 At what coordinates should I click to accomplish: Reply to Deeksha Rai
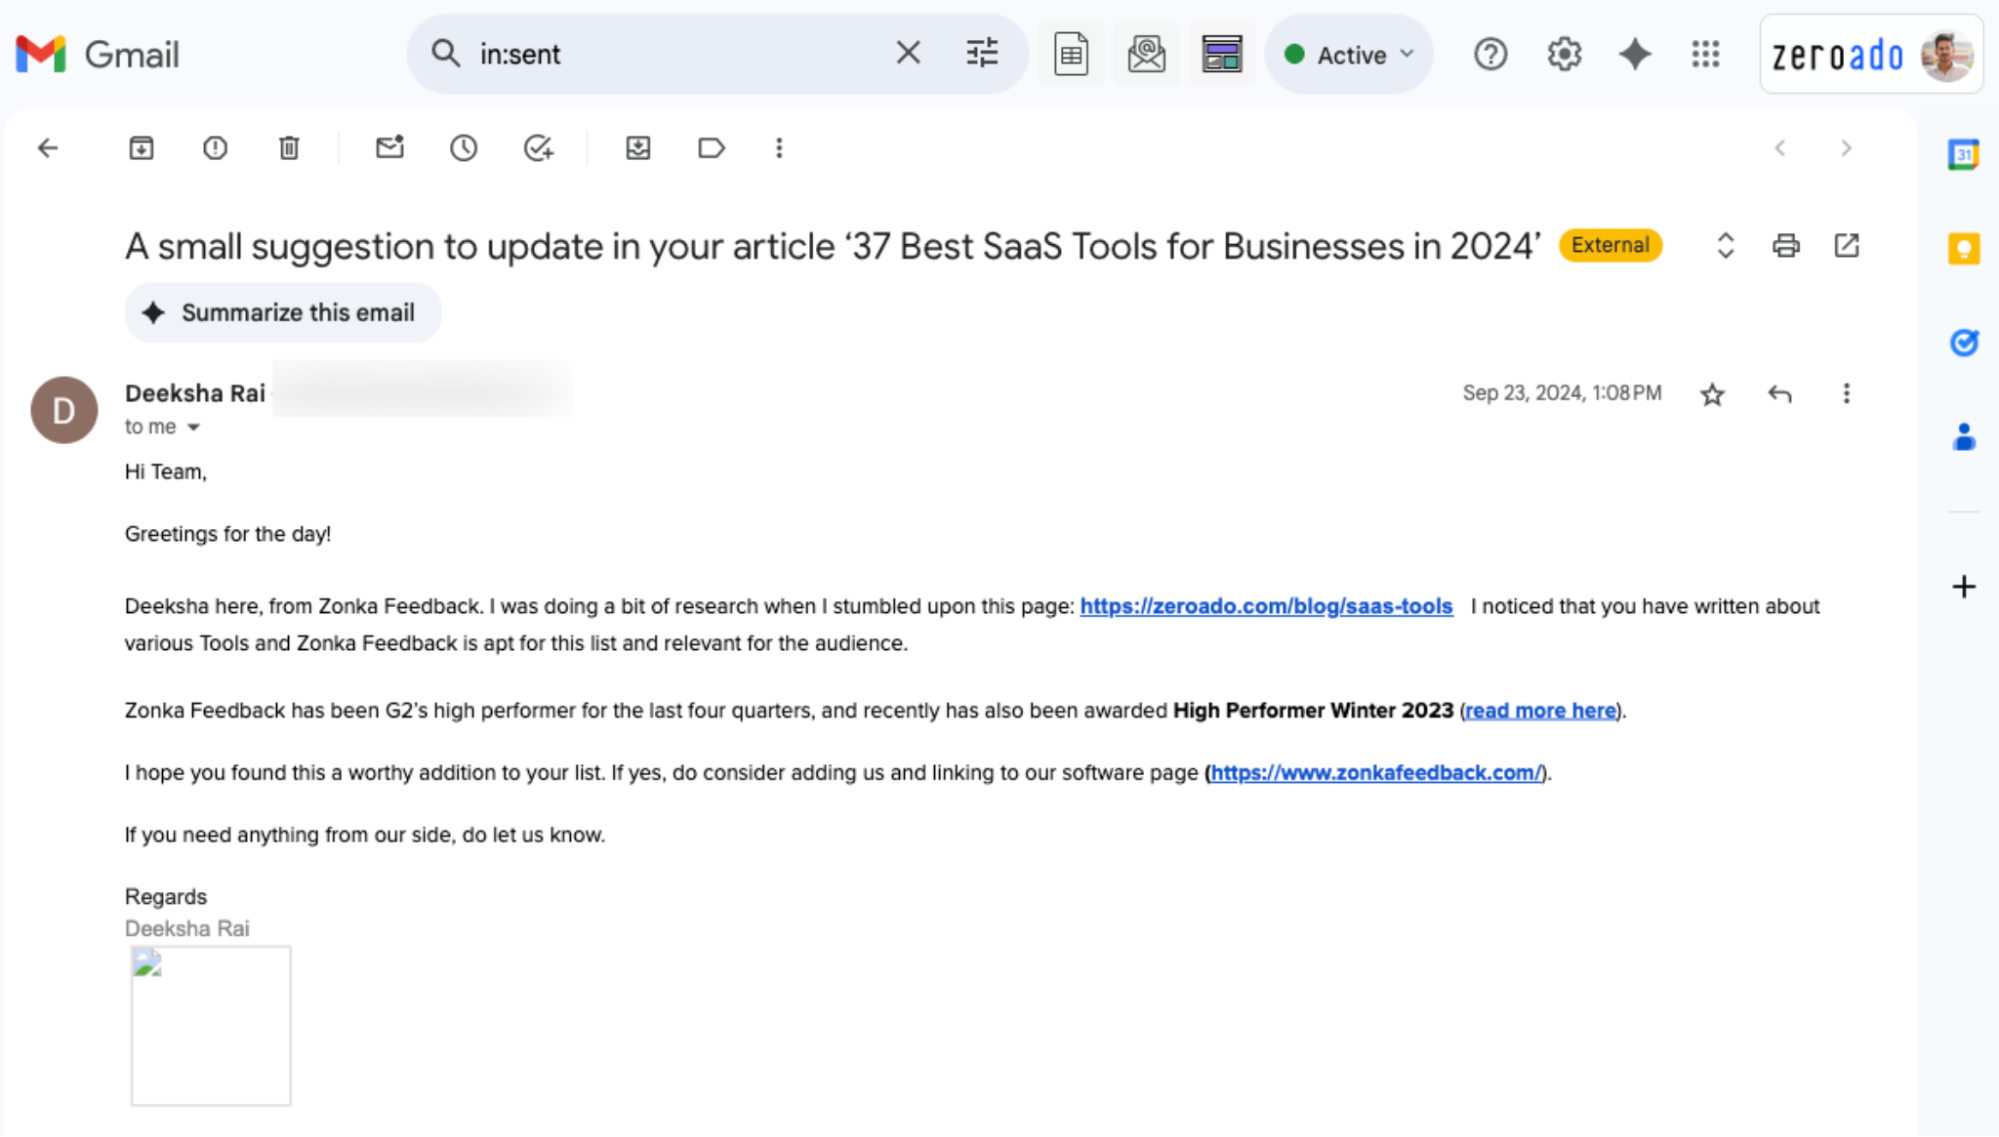(x=1779, y=393)
